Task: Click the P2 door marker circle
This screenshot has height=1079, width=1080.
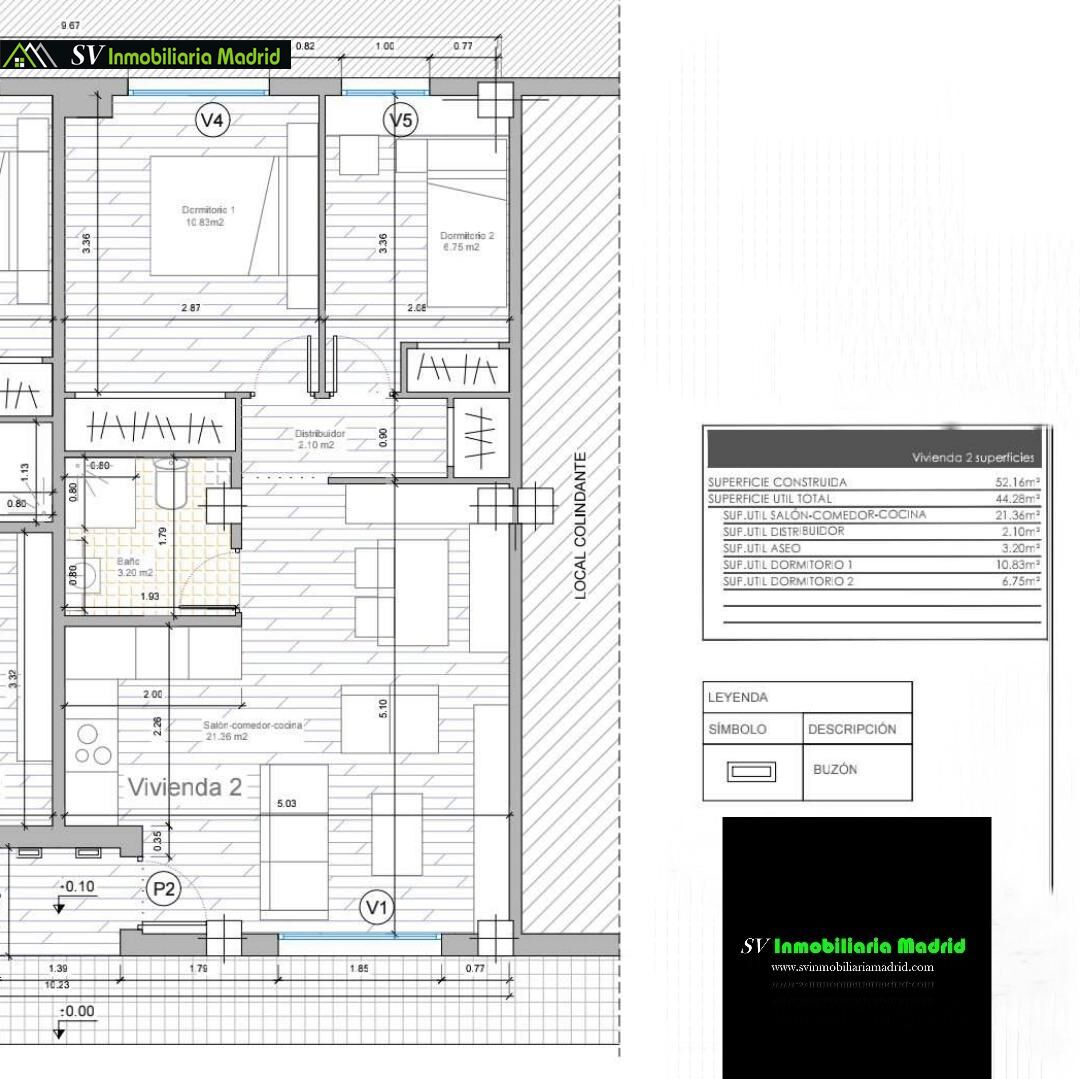Action: pos(163,889)
